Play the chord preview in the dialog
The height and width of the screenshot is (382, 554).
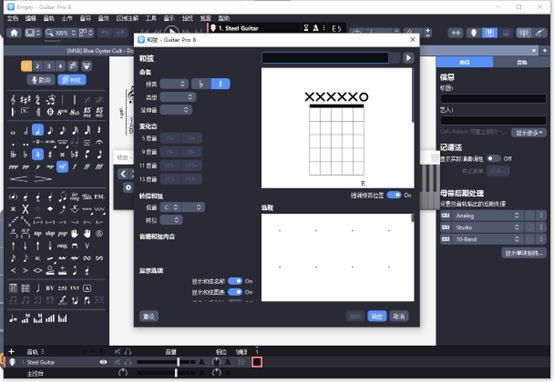pyautogui.click(x=408, y=58)
